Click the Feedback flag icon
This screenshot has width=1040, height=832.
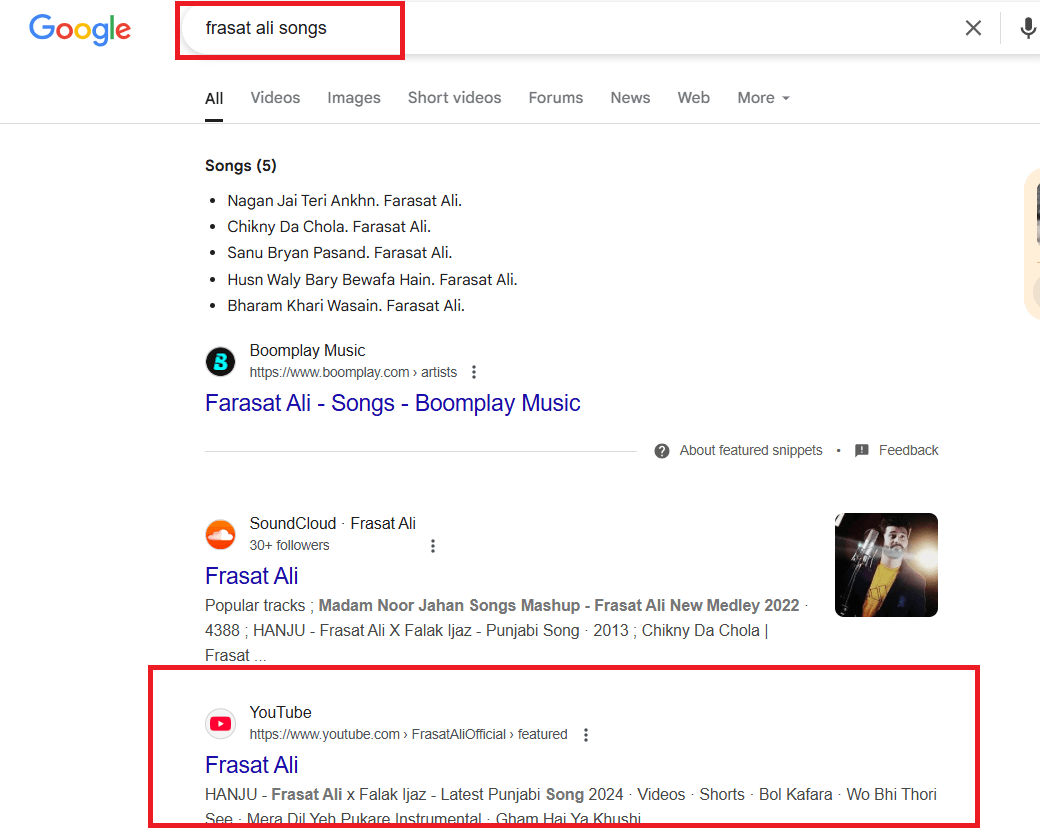pos(862,451)
